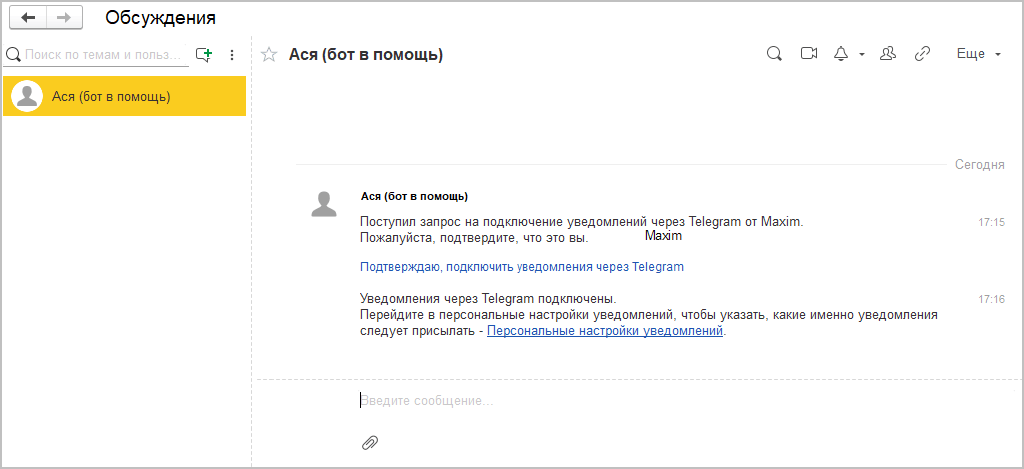Open the Еще menu
Screen dimensions: 1024x469
tap(978, 54)
